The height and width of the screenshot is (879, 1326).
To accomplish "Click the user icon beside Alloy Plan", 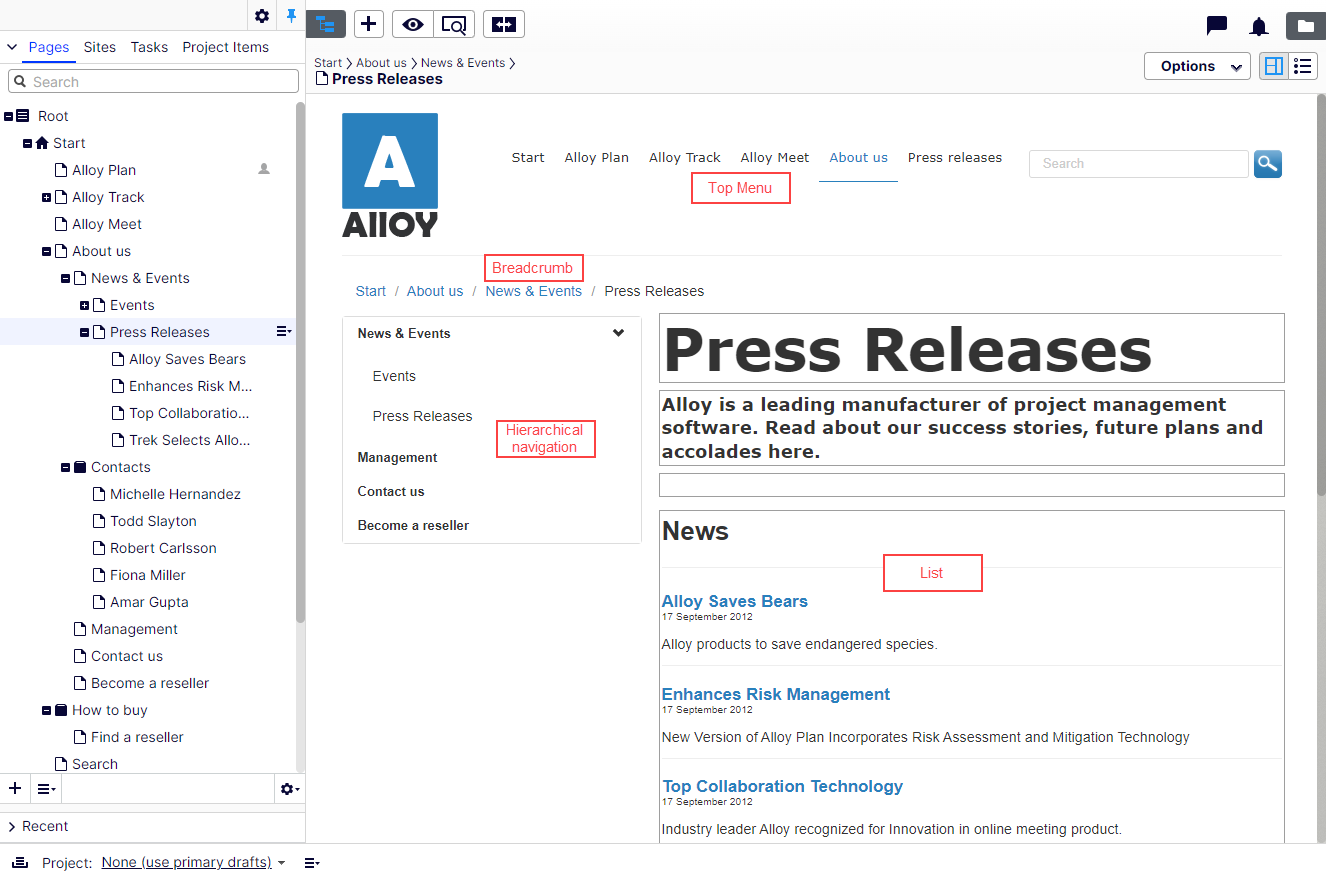I will tap(264, 169).
